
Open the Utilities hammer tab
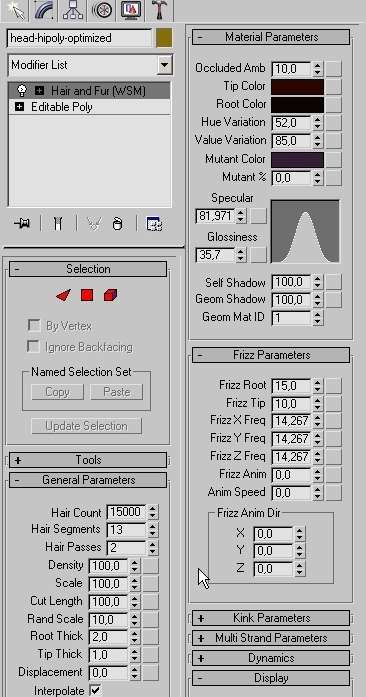(x=159, y=10)
